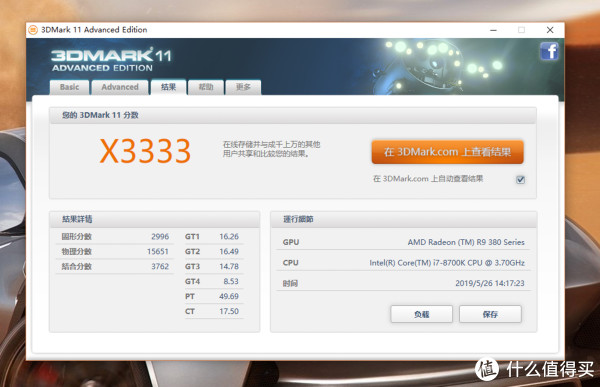Click the 负载 load button
This screenshot has width=600, height=387.
tap(421, 314)
